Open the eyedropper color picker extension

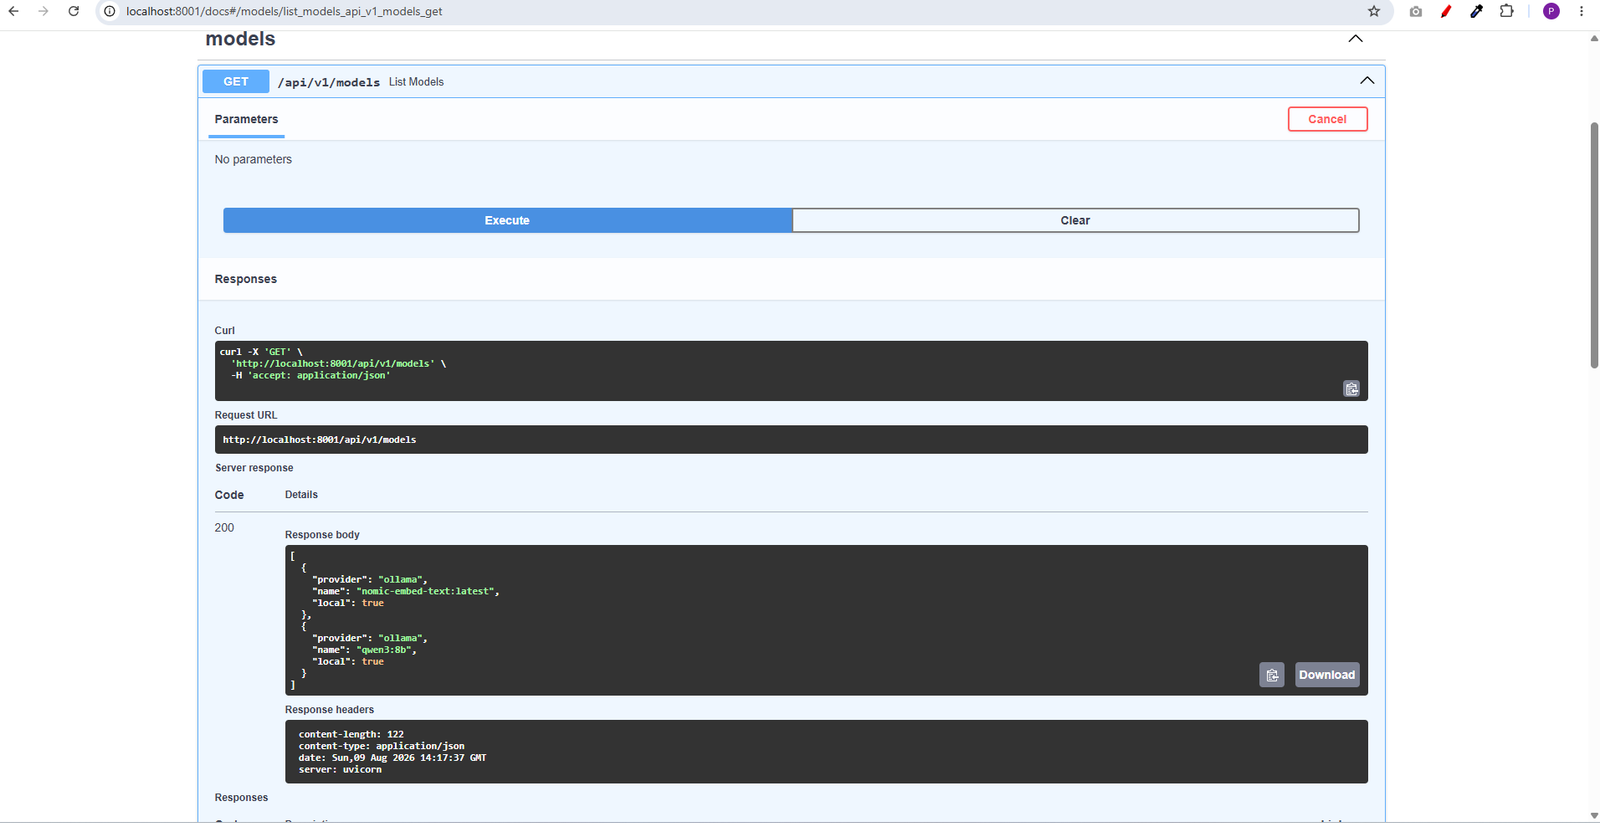pyautogui.click(x=1476, y=11)
